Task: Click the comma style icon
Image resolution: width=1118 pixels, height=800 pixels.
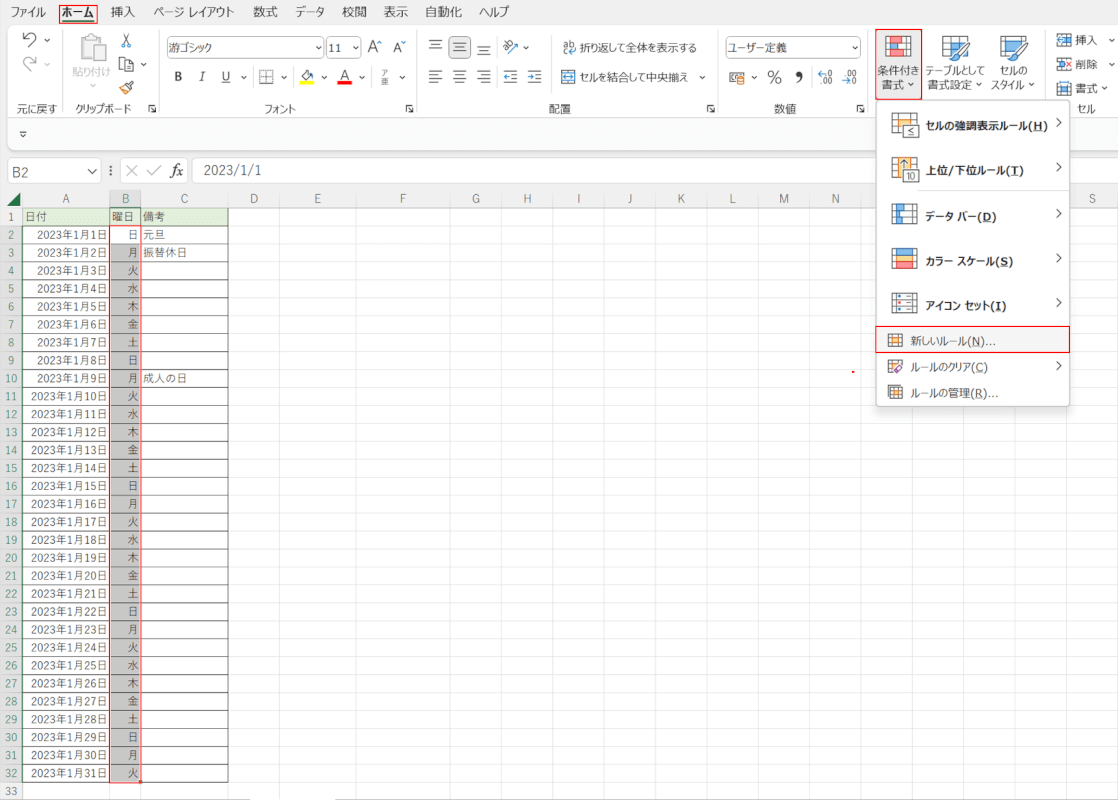Action: point(799,77)
